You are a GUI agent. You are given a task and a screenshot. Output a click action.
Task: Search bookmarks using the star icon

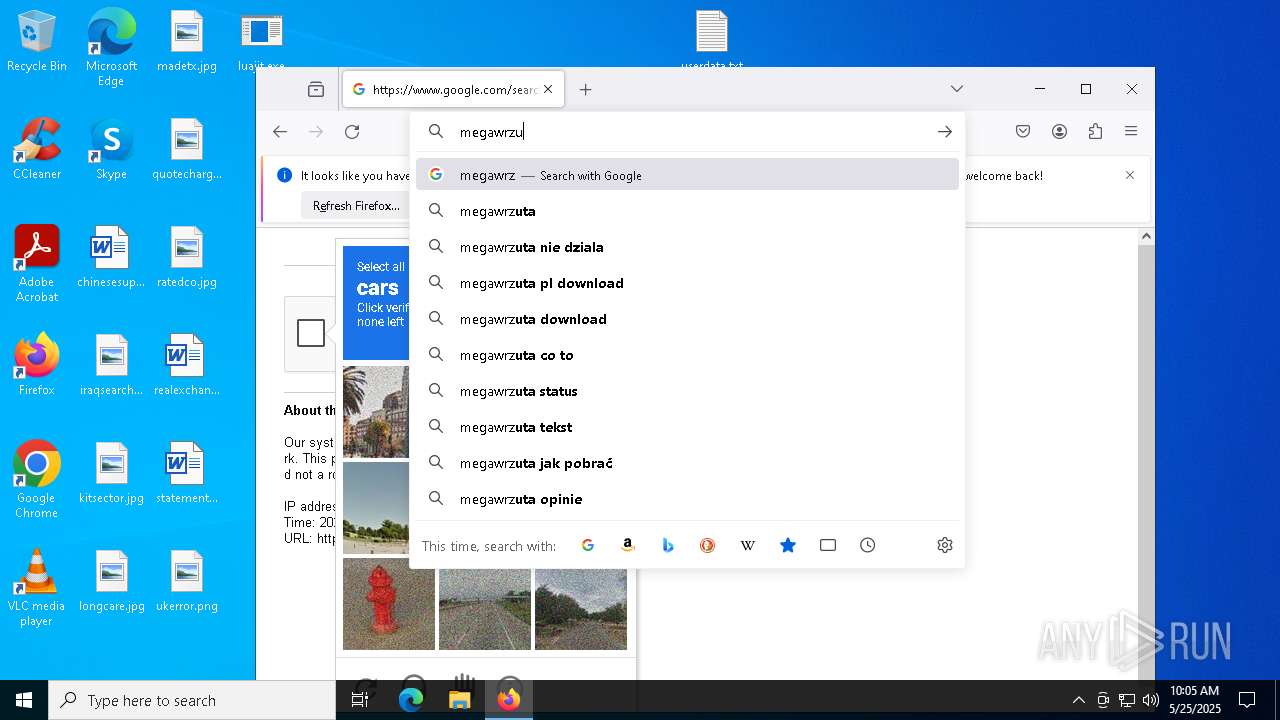(x=788, y=545)
